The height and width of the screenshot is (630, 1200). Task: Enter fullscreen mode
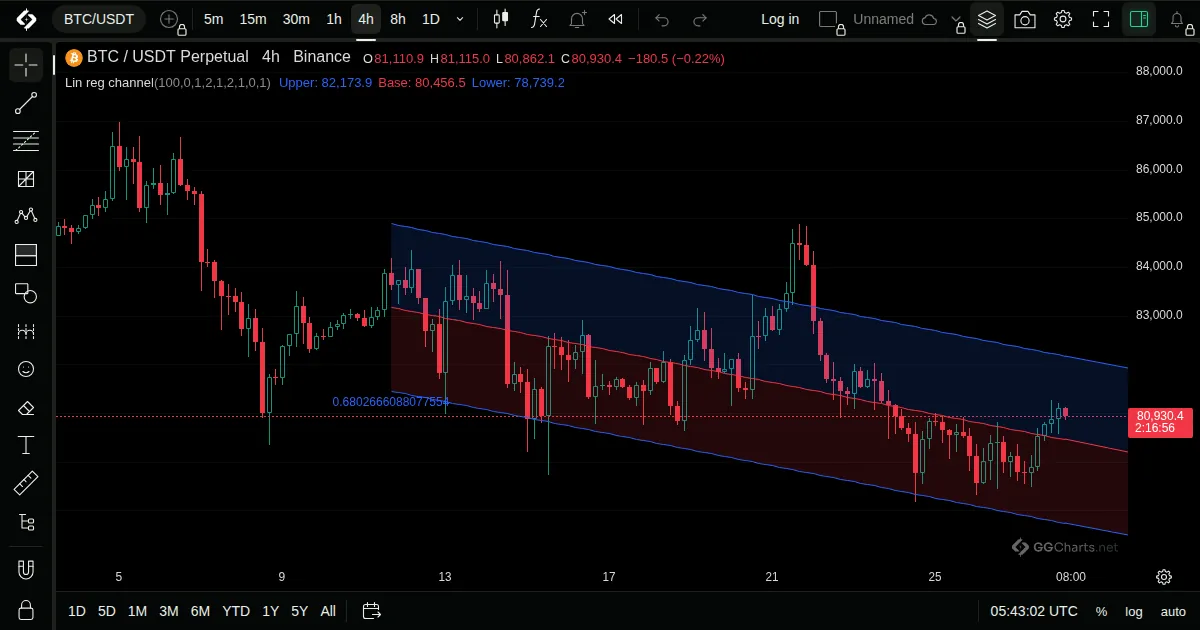point(1101,19)
